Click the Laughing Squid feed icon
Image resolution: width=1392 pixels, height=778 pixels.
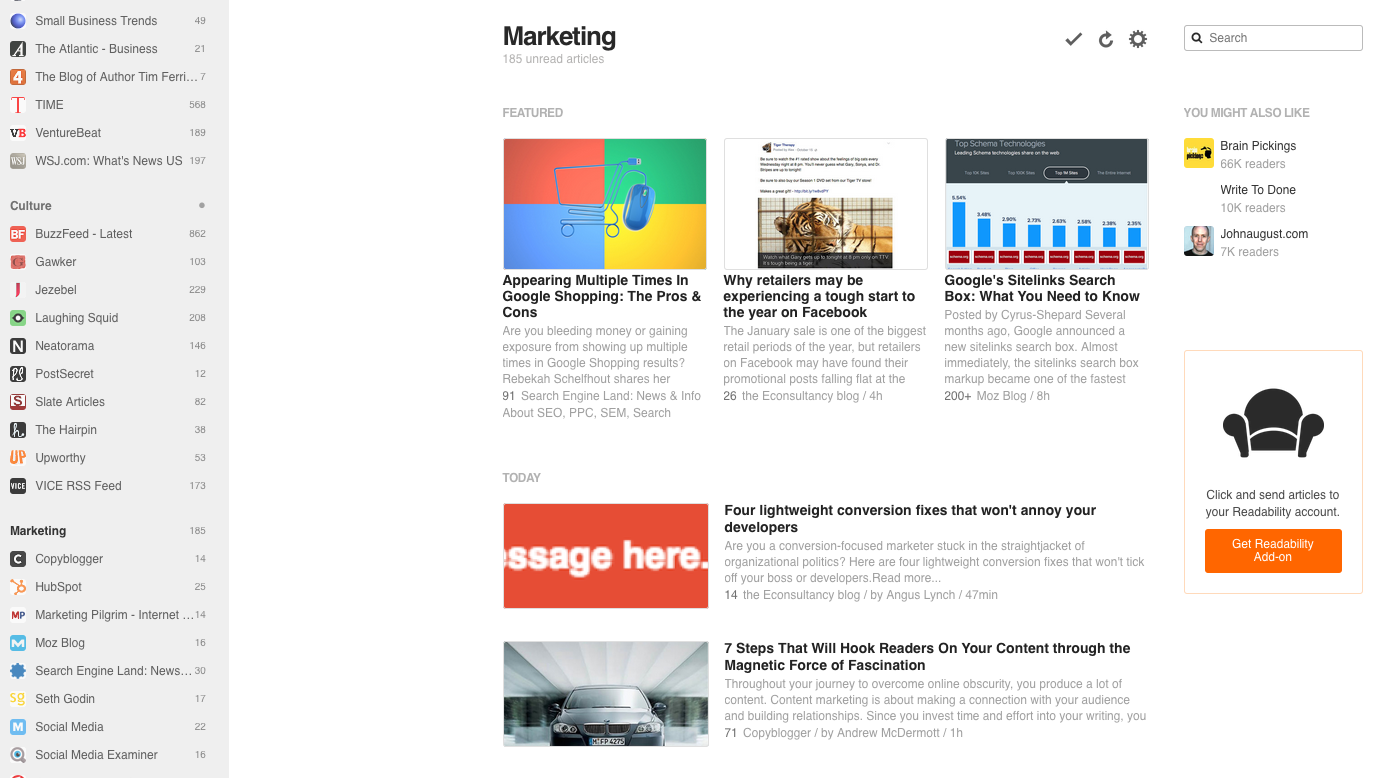click(18, 318)
